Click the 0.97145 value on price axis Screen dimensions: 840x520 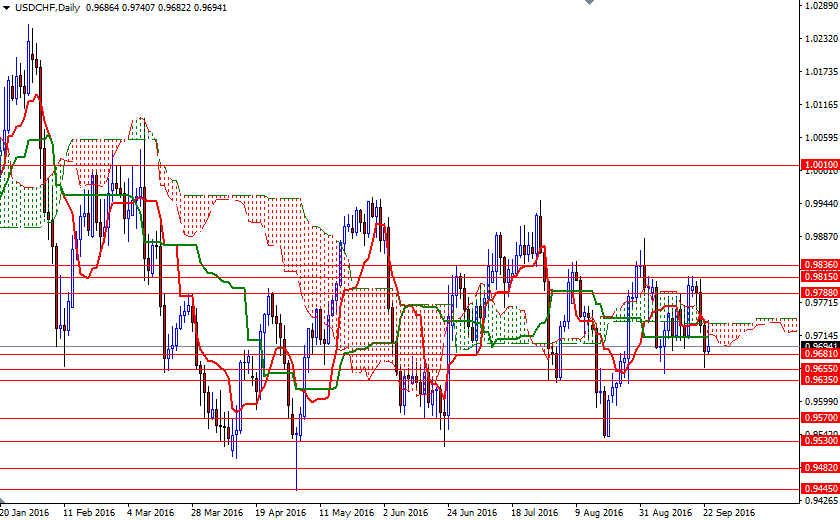821,336
